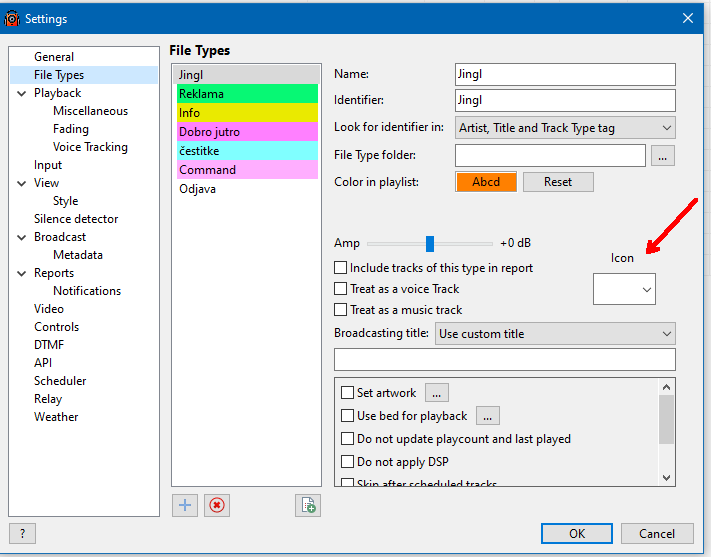711x557 pixels.
Task: Select Silence detector in settings tree
Action: [x=76, y=219]
